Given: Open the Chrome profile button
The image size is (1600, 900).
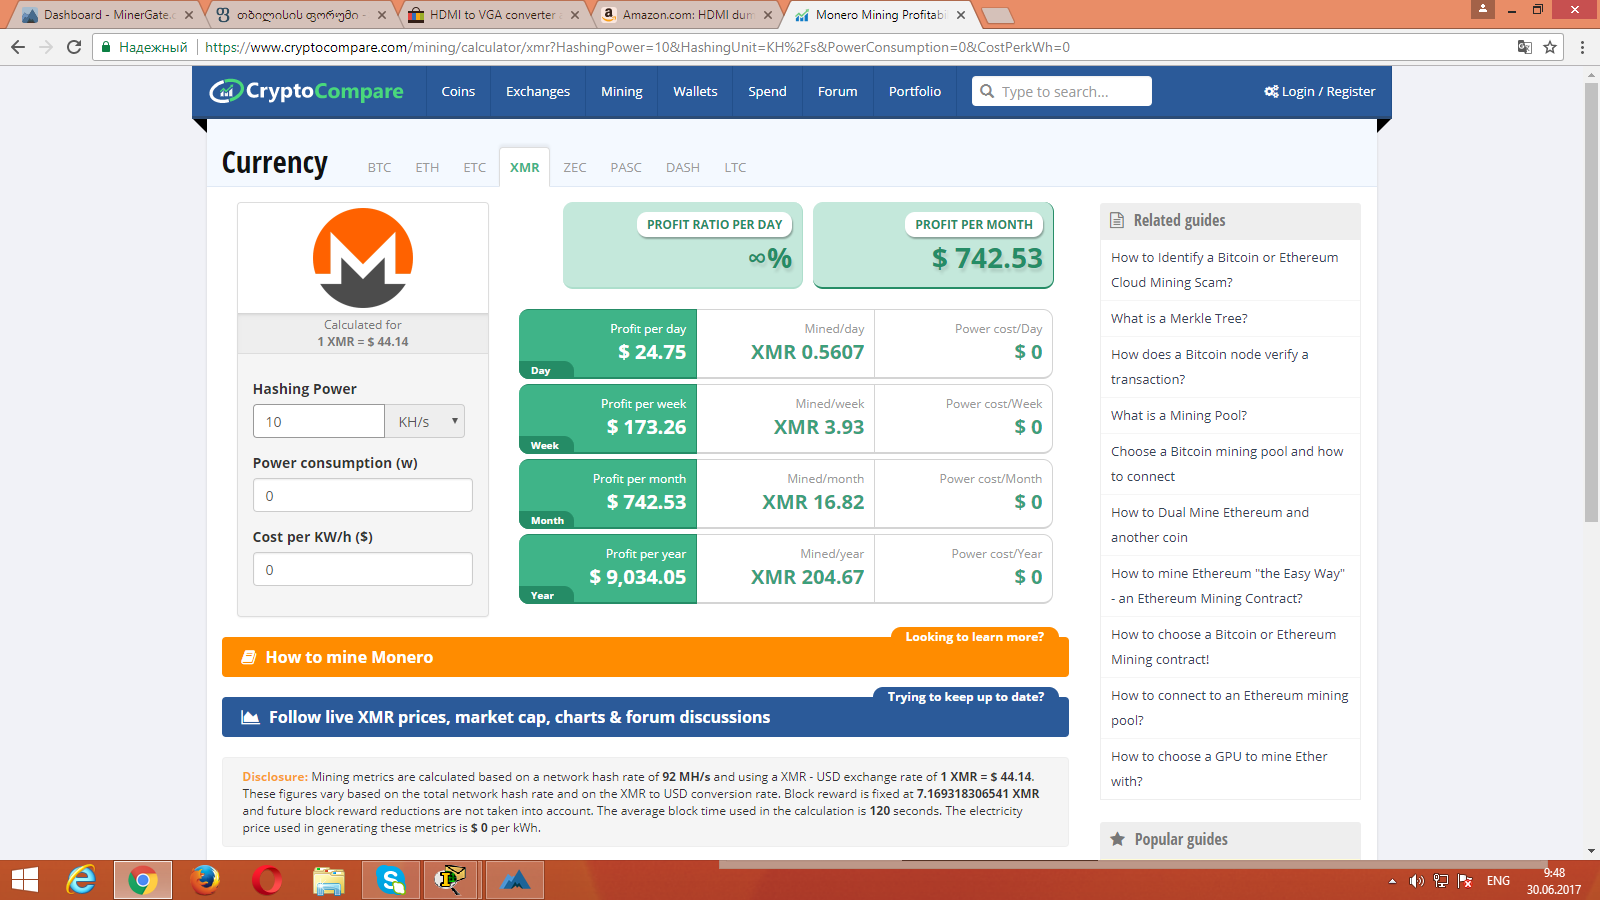Looking at the screenshot, I should pyautogui.click(x=1483, y=9).
